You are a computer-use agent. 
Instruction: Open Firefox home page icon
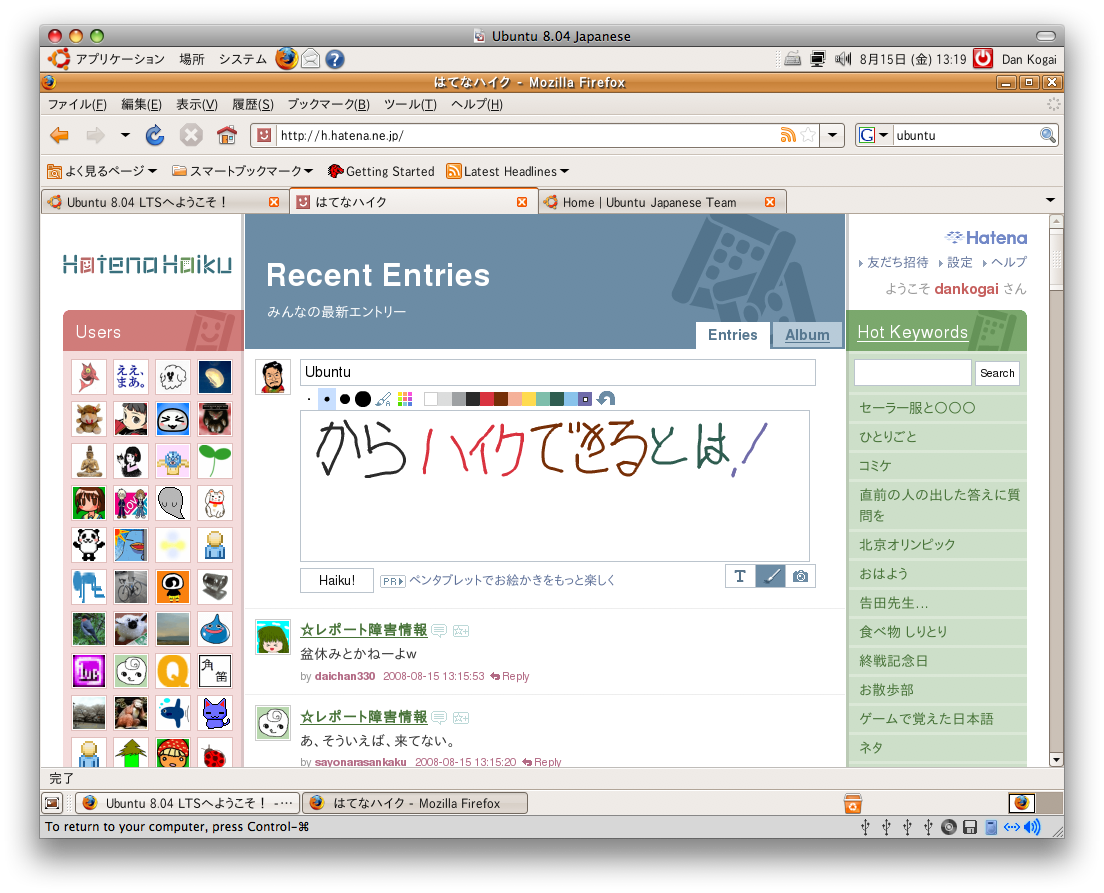pyautogui.click(x=227, y=135)
